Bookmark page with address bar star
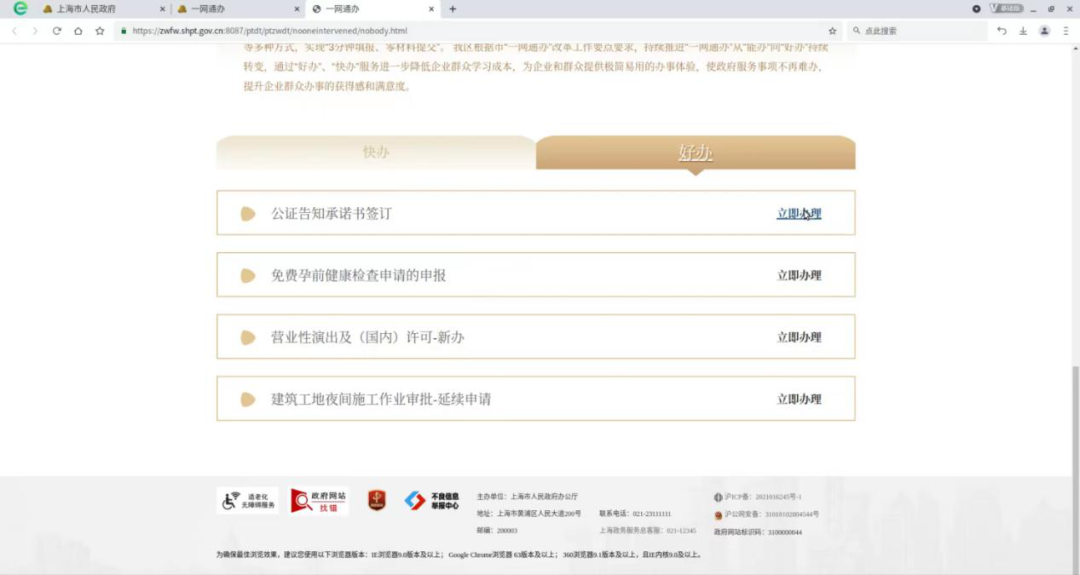The width and height of the screenshot is (1080, 575). pyautogui.click(x=832, y=31)
